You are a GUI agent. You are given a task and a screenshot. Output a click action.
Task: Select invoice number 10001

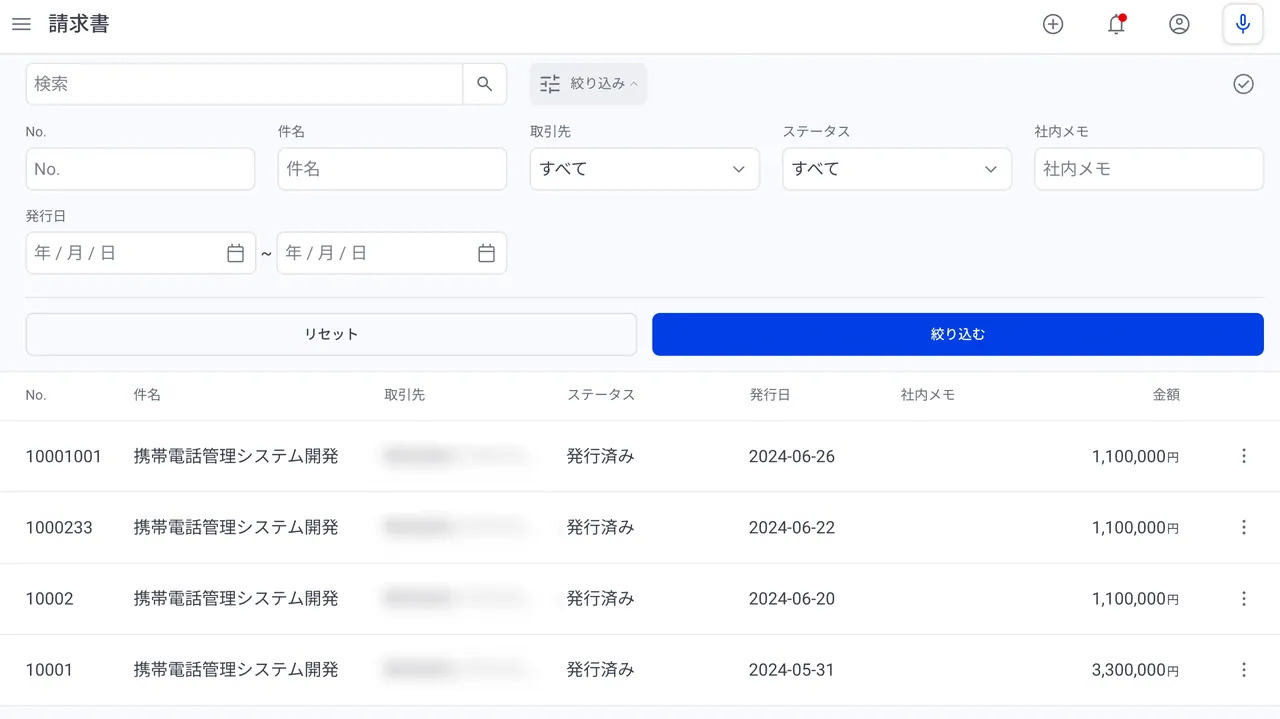point(49,669)
